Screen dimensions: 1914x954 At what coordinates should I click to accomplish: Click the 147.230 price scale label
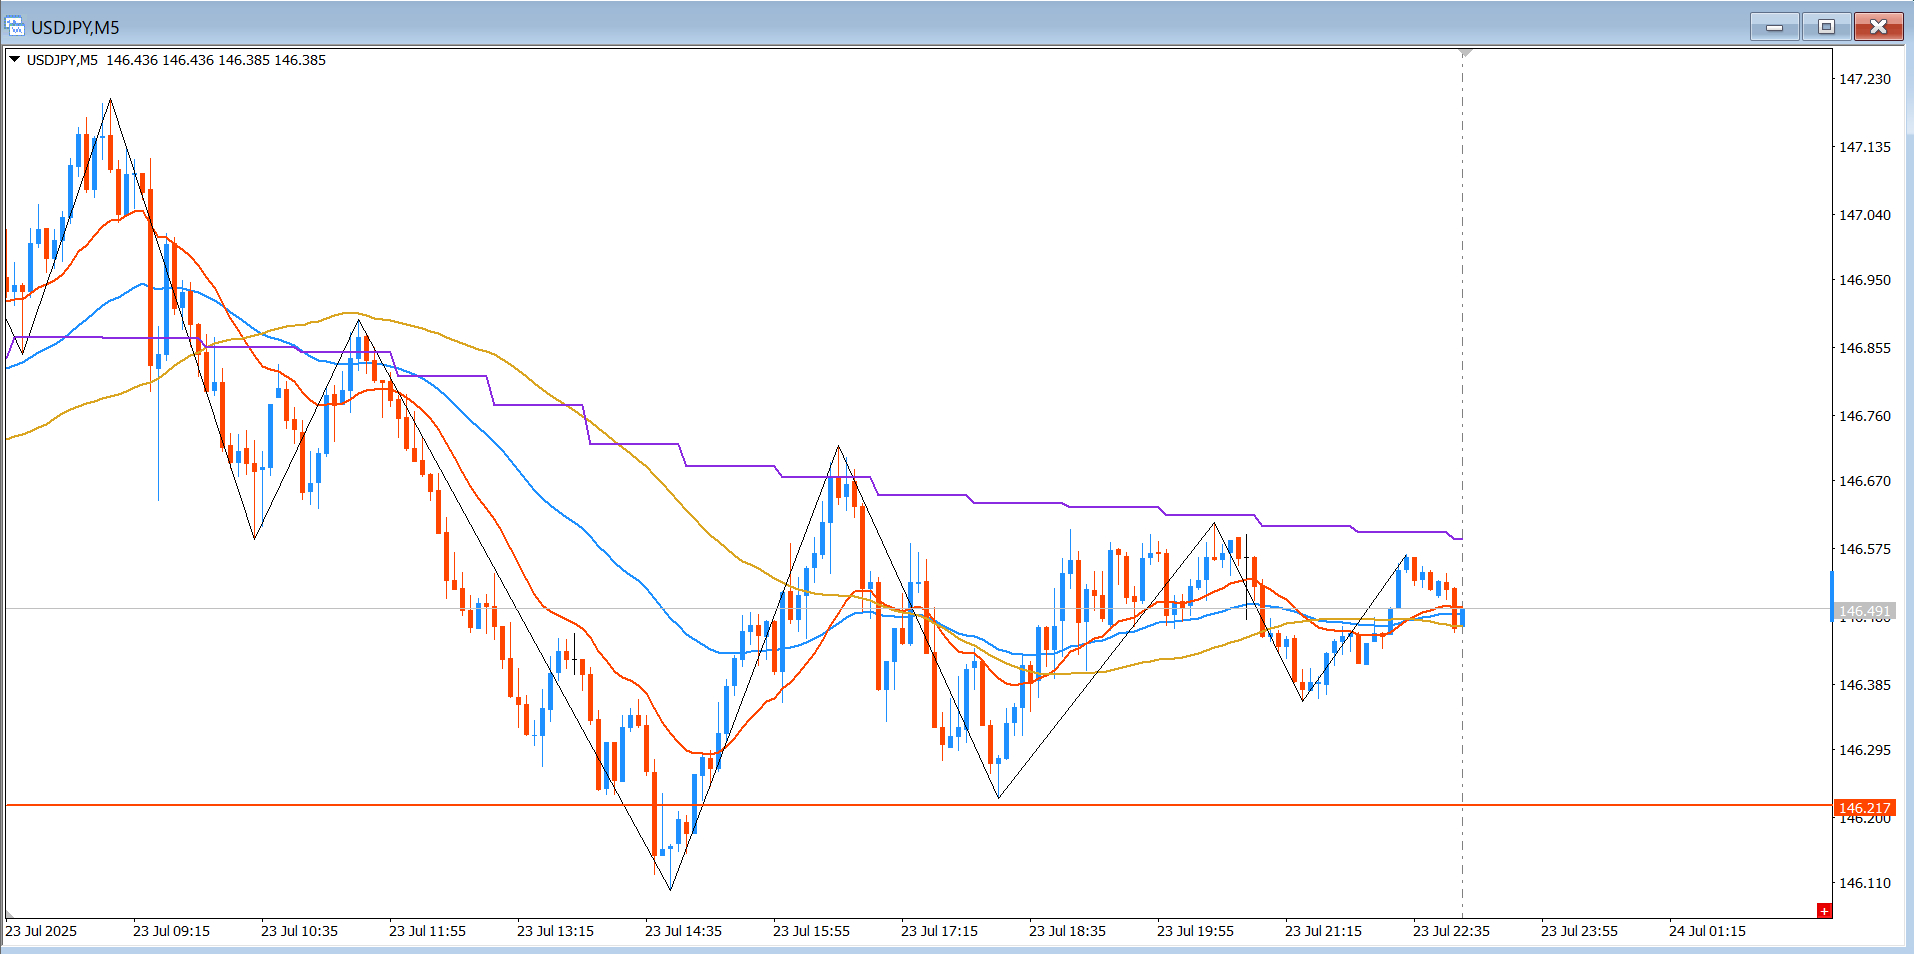[1865, 79]
